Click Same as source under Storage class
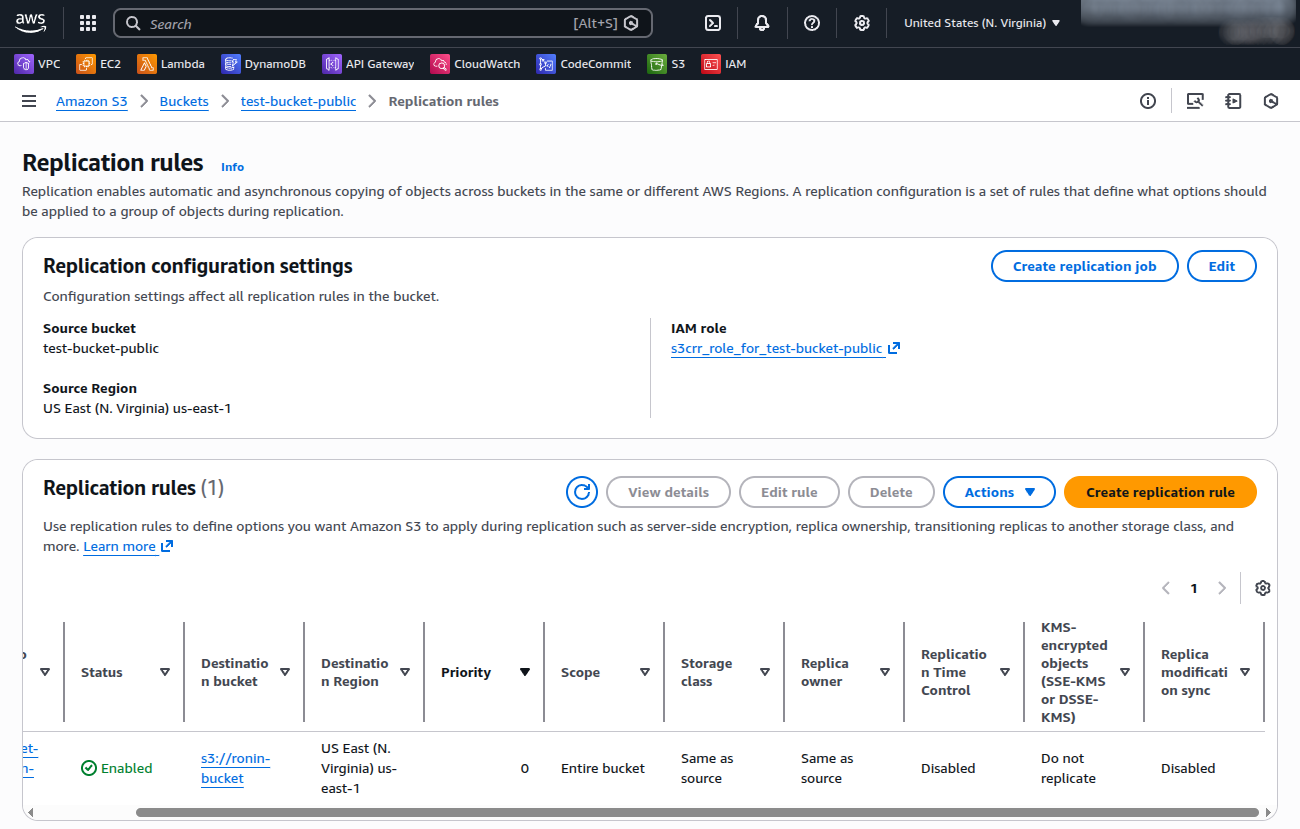Image resolution: width=1300 pixels, height=829 pixels. click(x=707, y=768)
